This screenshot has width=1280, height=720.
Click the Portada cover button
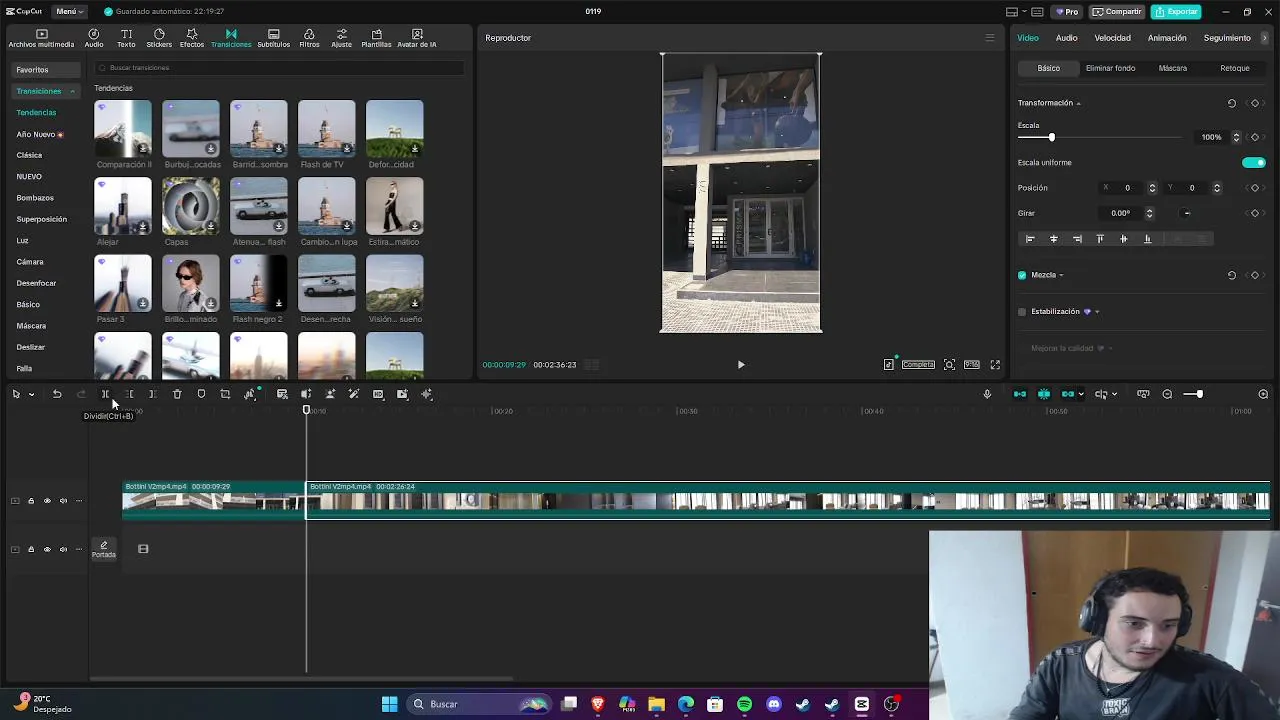click(x=104, y=549)
